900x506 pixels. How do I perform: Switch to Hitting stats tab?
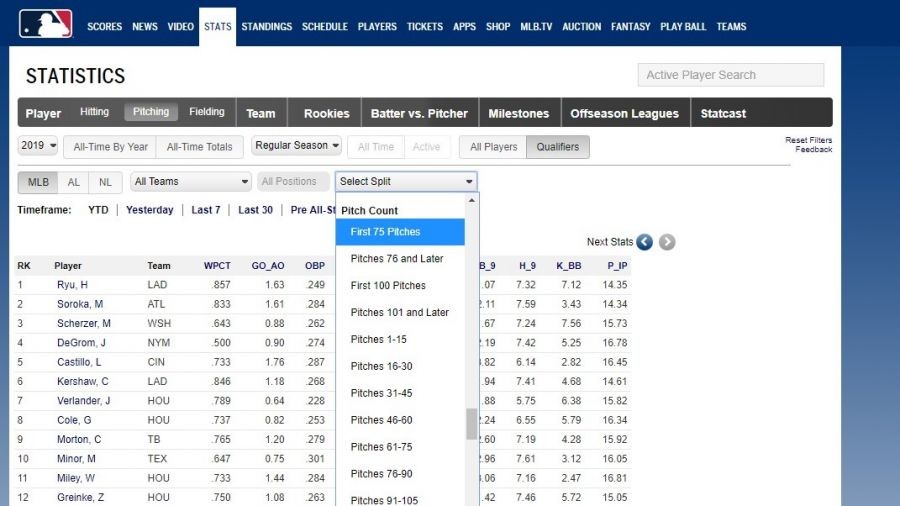(x=94, y=112)
